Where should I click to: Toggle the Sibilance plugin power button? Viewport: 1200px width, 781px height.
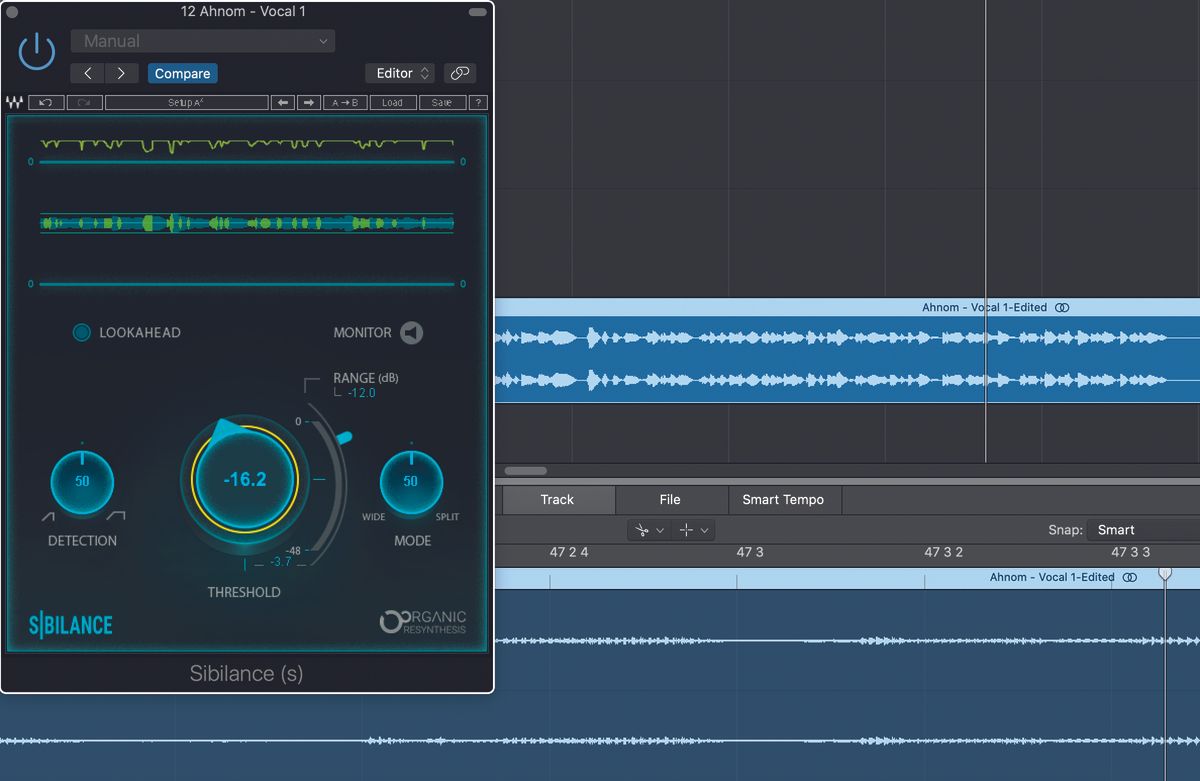click(x=36, y=51)
